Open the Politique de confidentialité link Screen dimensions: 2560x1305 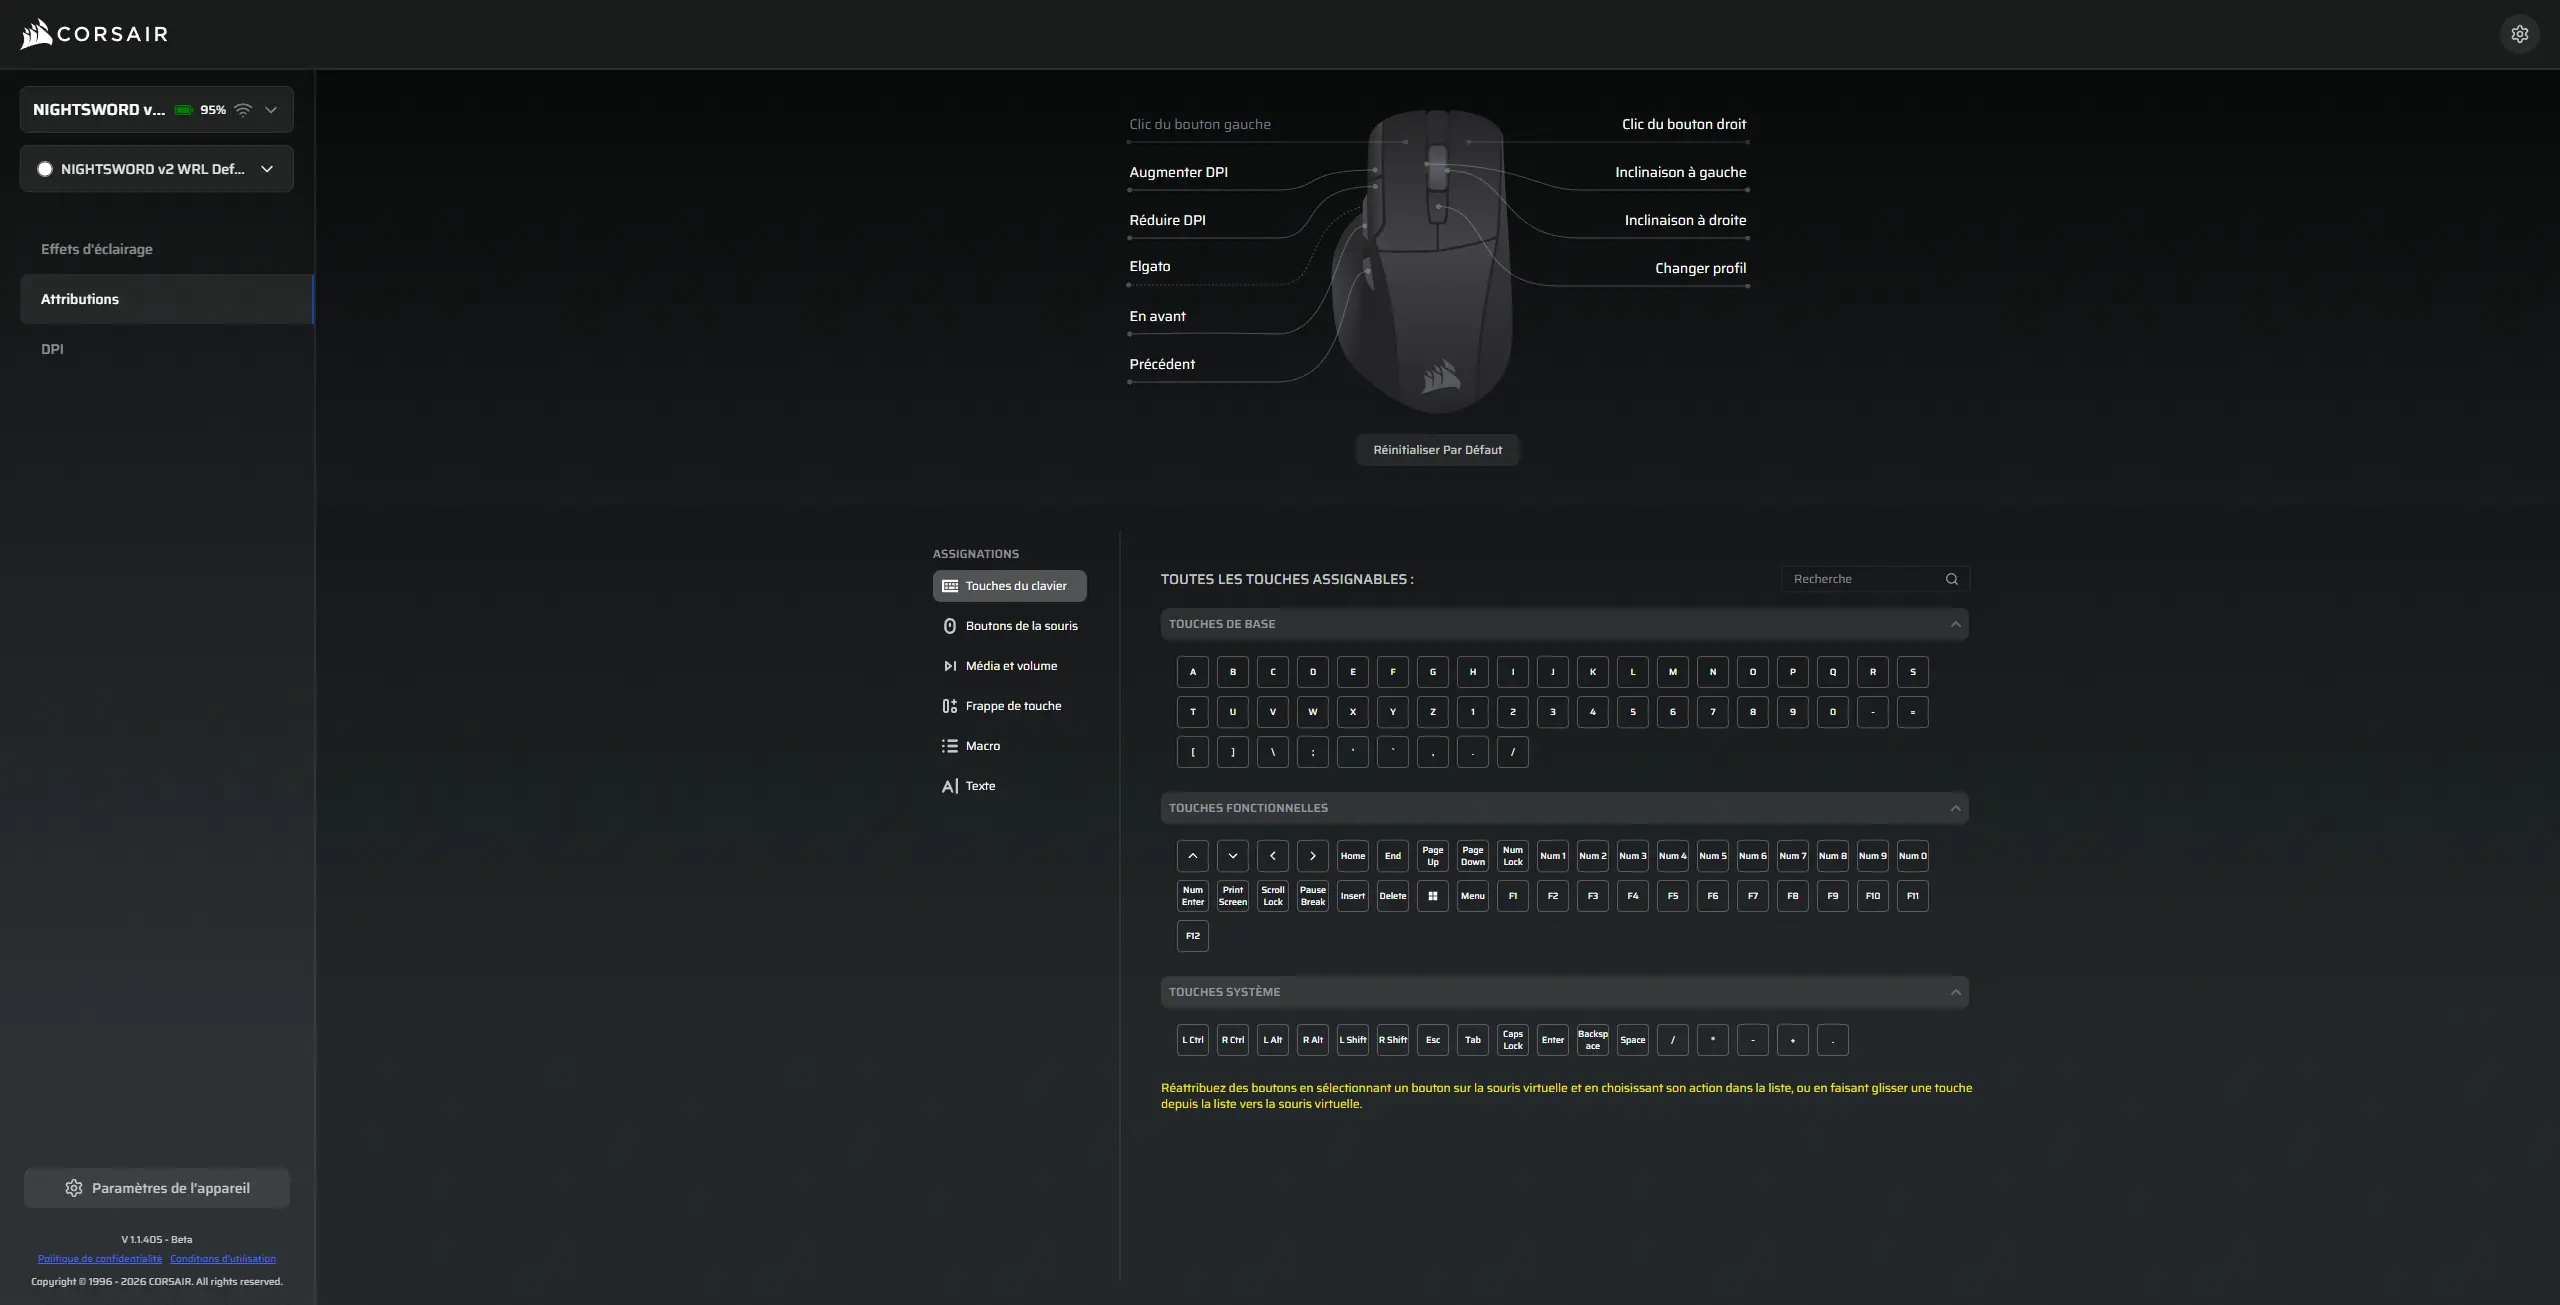(100, 1259)
